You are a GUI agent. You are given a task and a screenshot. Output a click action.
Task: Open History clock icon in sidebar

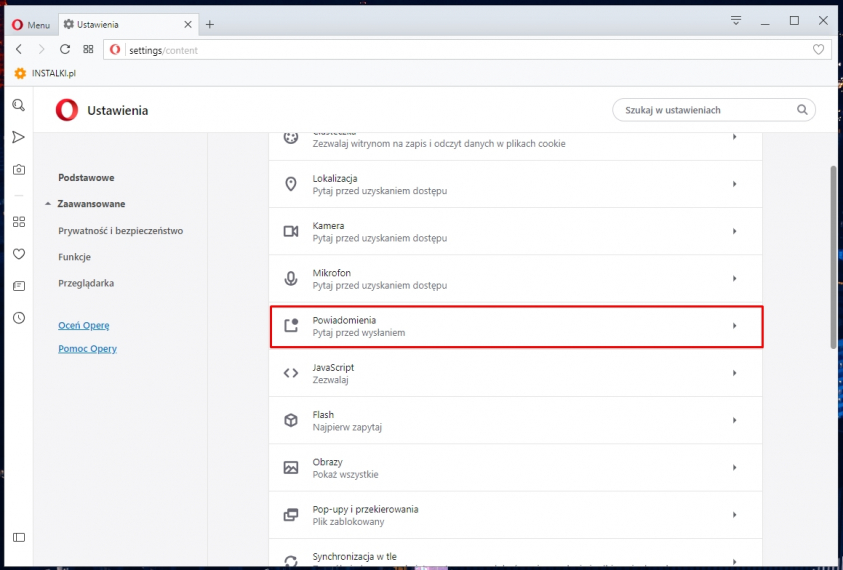point(18,318)
